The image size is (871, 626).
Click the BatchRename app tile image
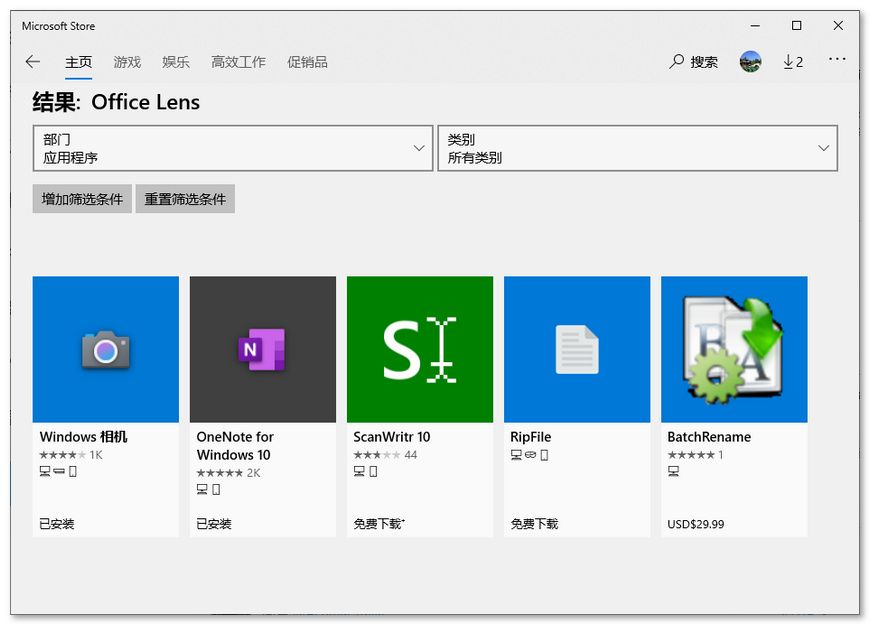[734, 349]
